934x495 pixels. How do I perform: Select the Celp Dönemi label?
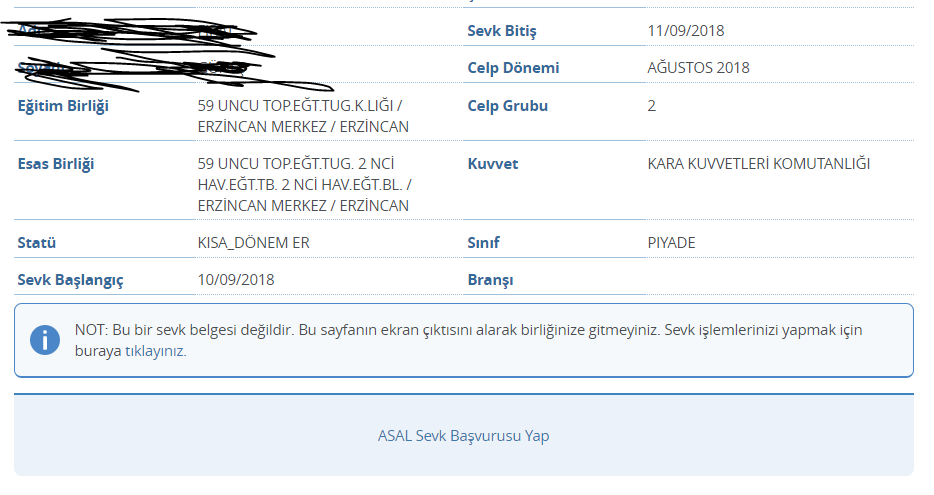[513, 68]
